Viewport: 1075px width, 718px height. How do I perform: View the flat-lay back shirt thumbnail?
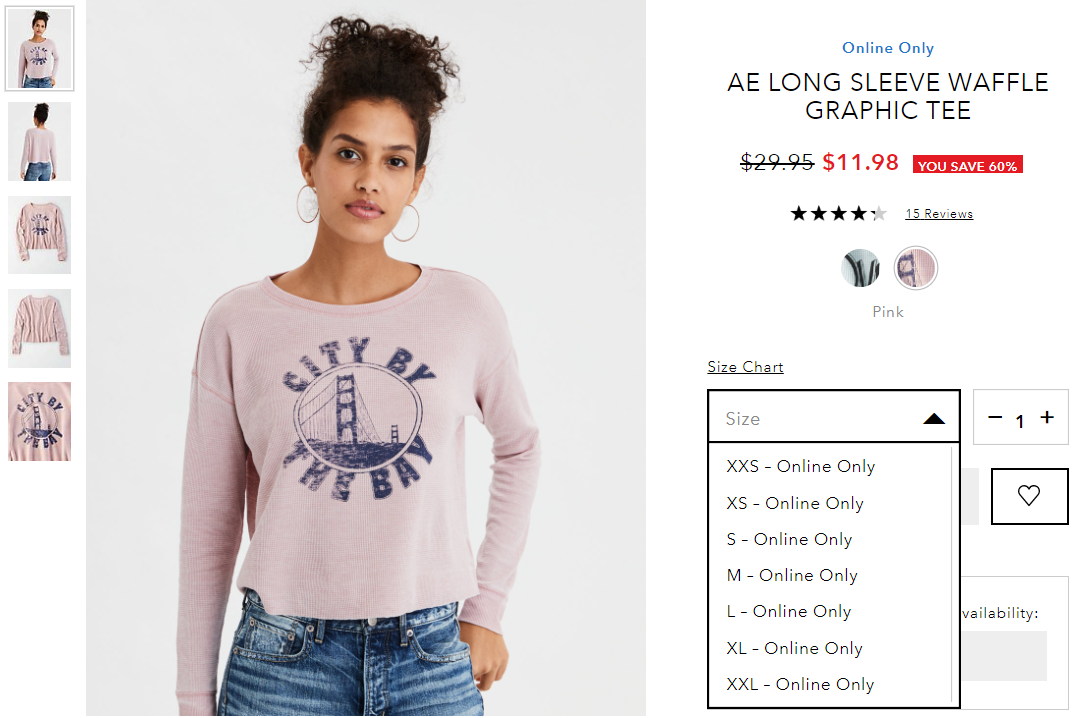click(40, 328)
